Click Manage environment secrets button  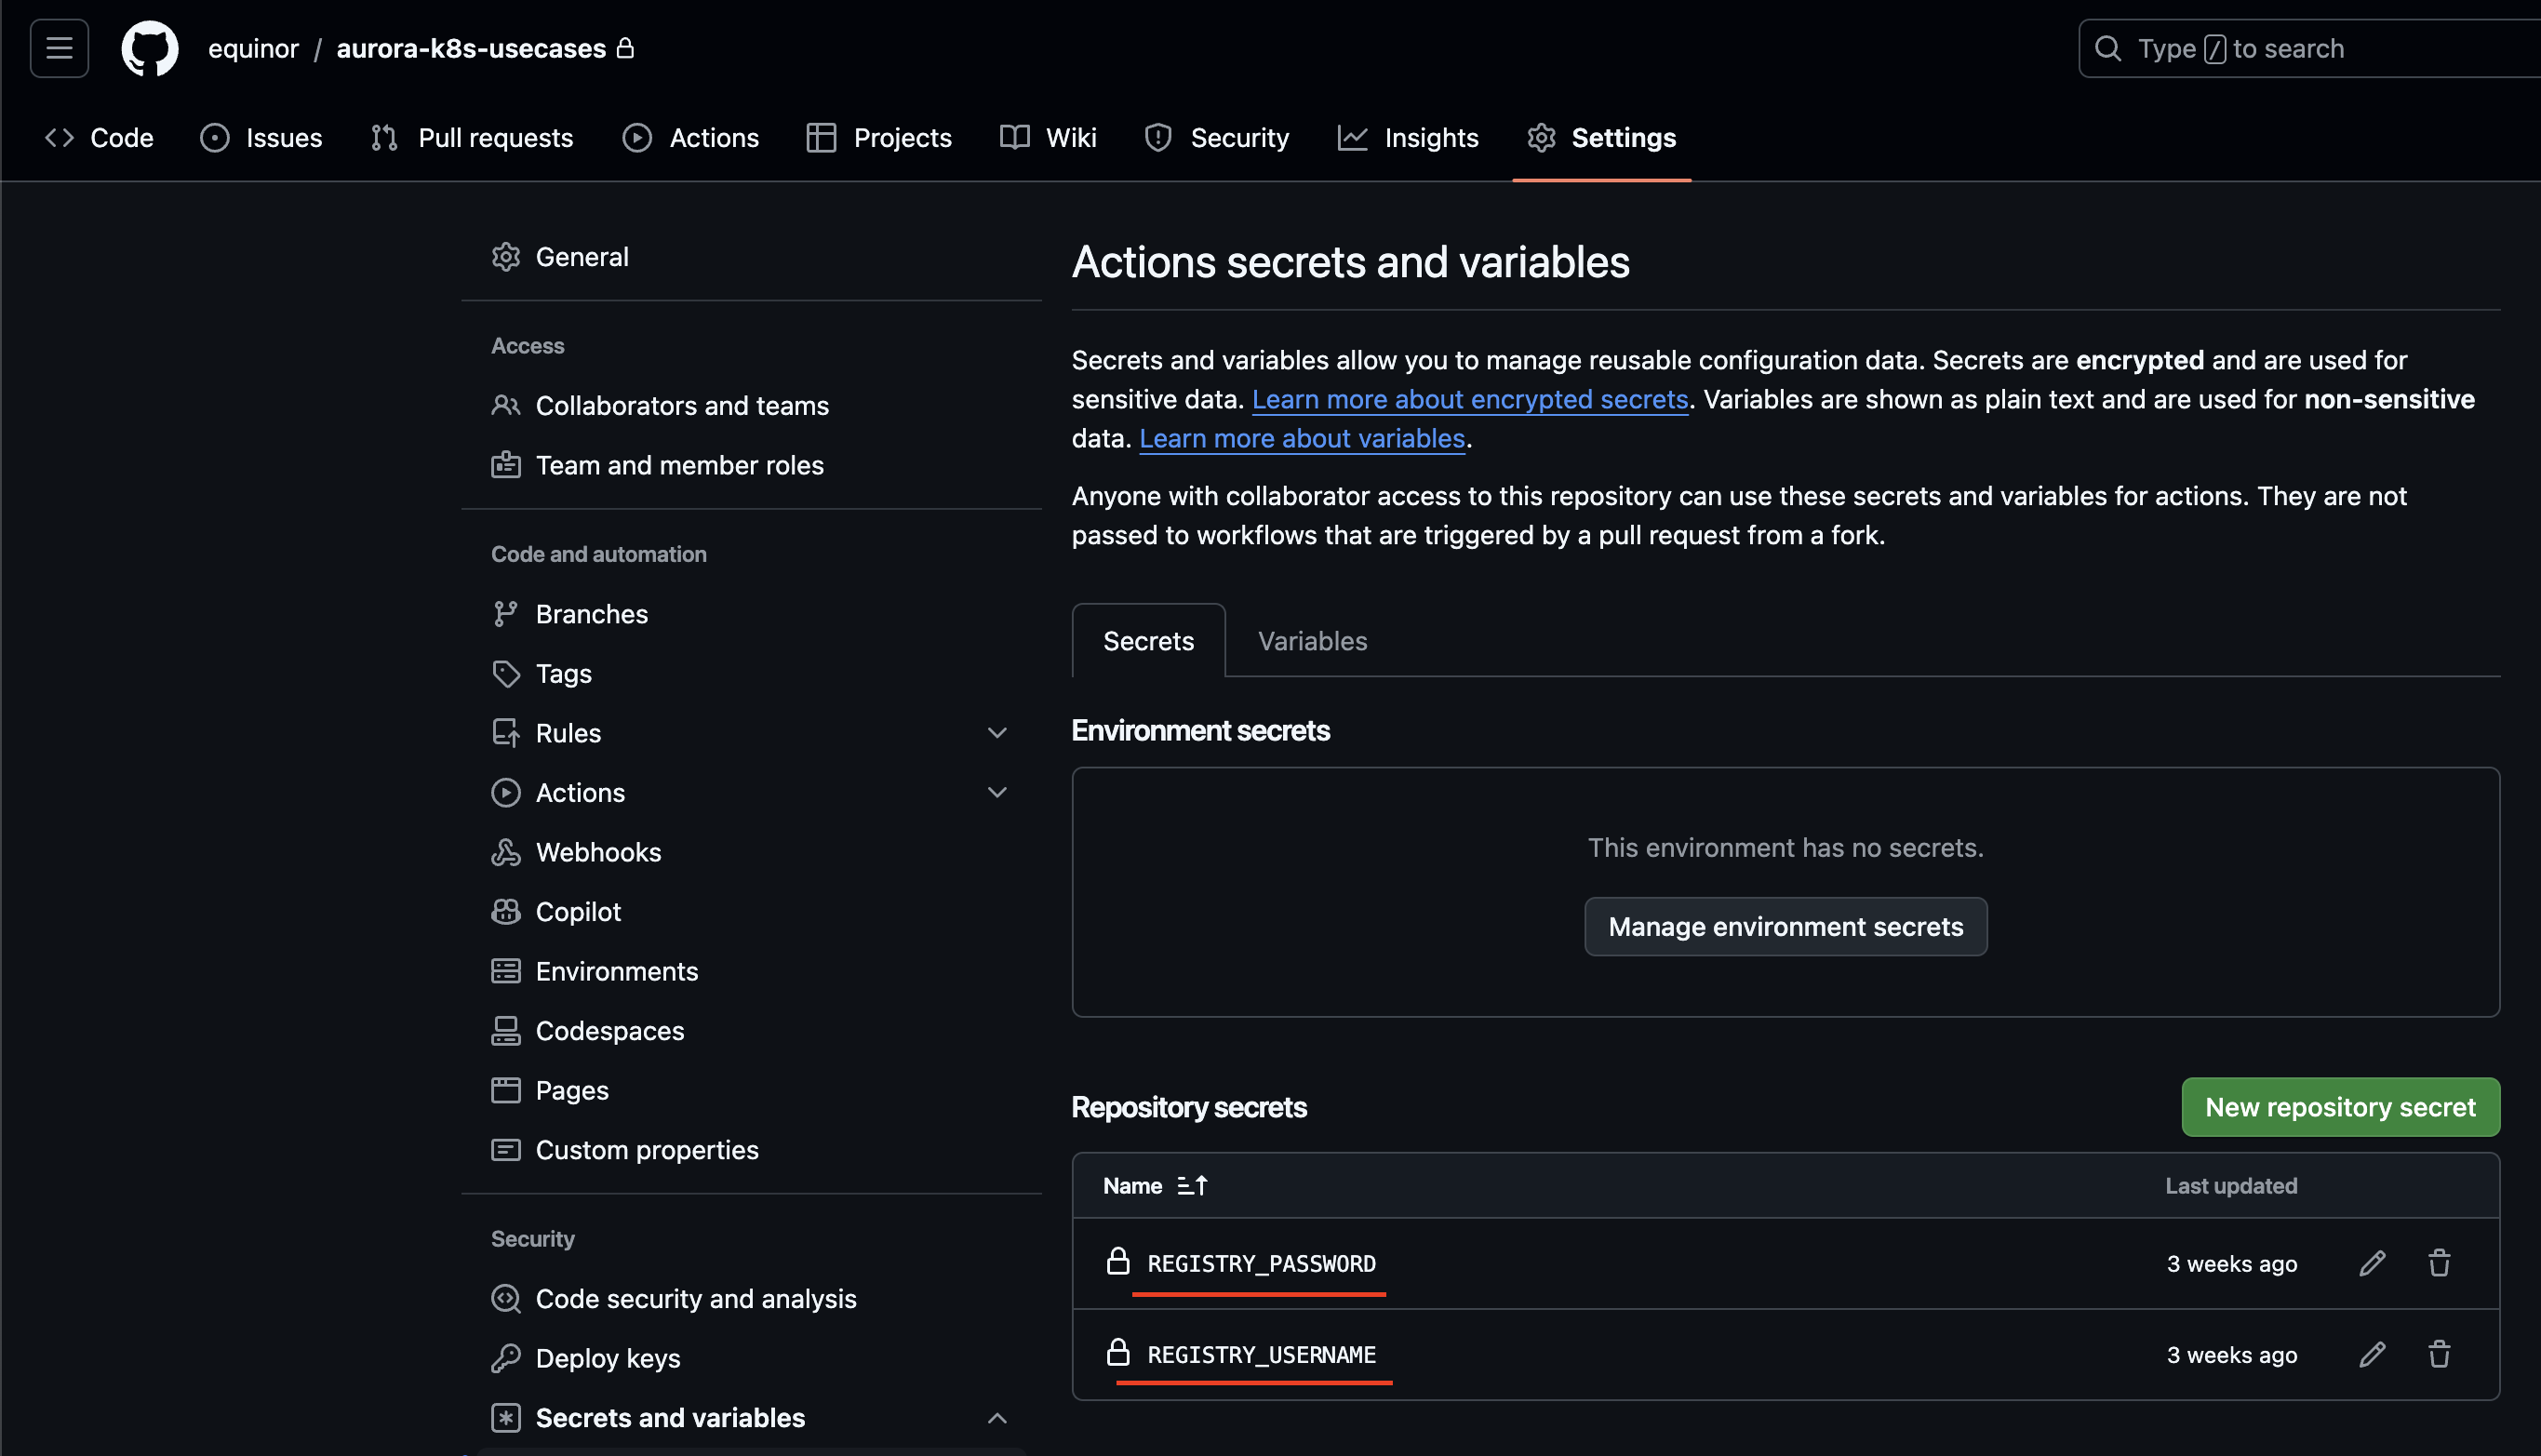[1785, 926]
